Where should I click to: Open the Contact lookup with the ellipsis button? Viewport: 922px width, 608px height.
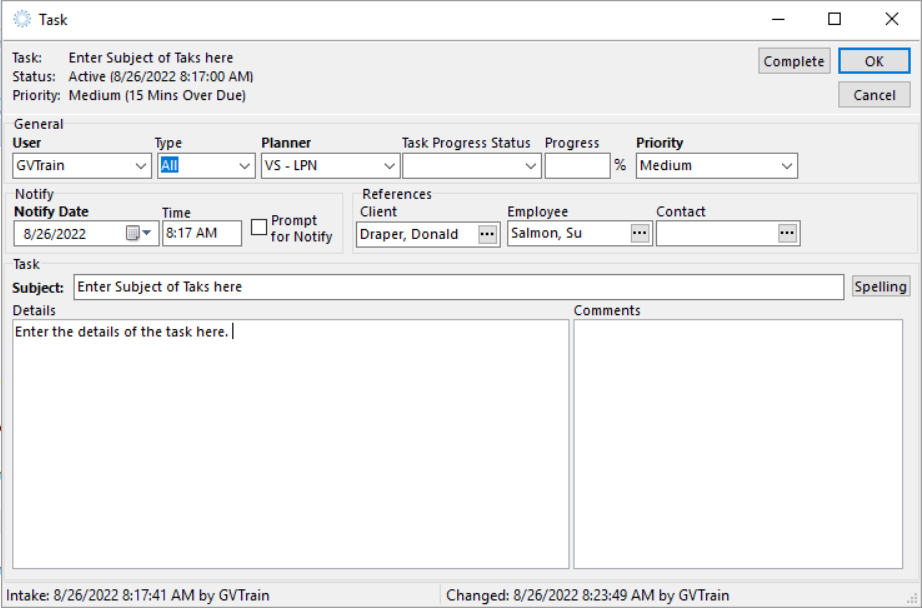tap(789, 233)
